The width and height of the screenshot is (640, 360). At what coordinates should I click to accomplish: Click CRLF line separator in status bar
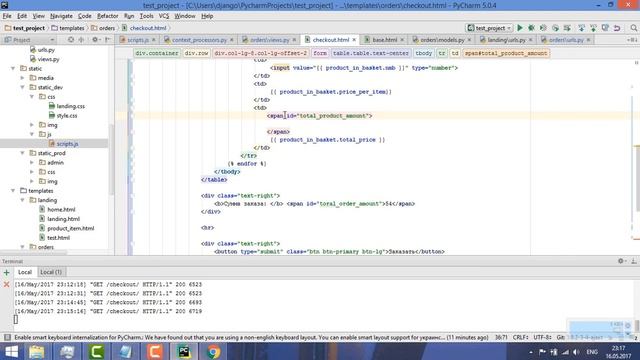(520, 338)
